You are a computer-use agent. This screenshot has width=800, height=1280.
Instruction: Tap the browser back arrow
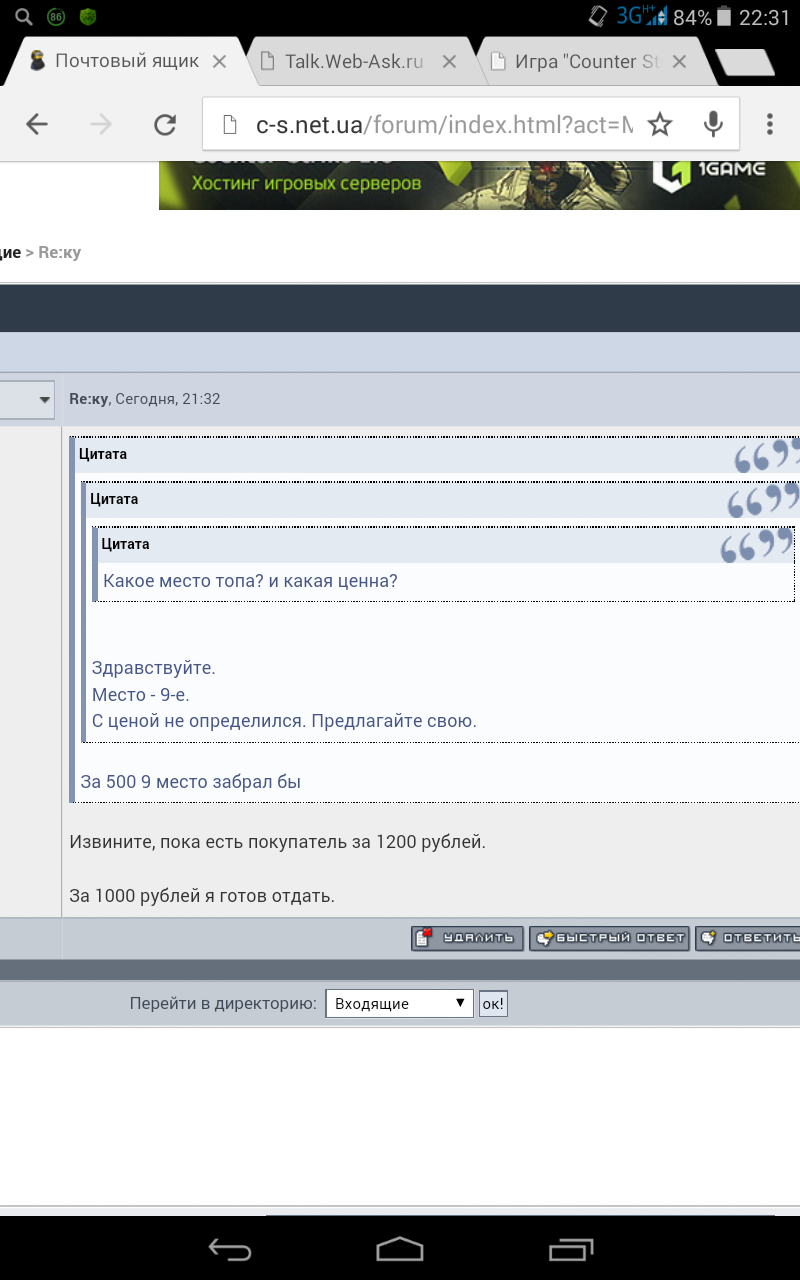pyautogui.click(x=37, y=124)
